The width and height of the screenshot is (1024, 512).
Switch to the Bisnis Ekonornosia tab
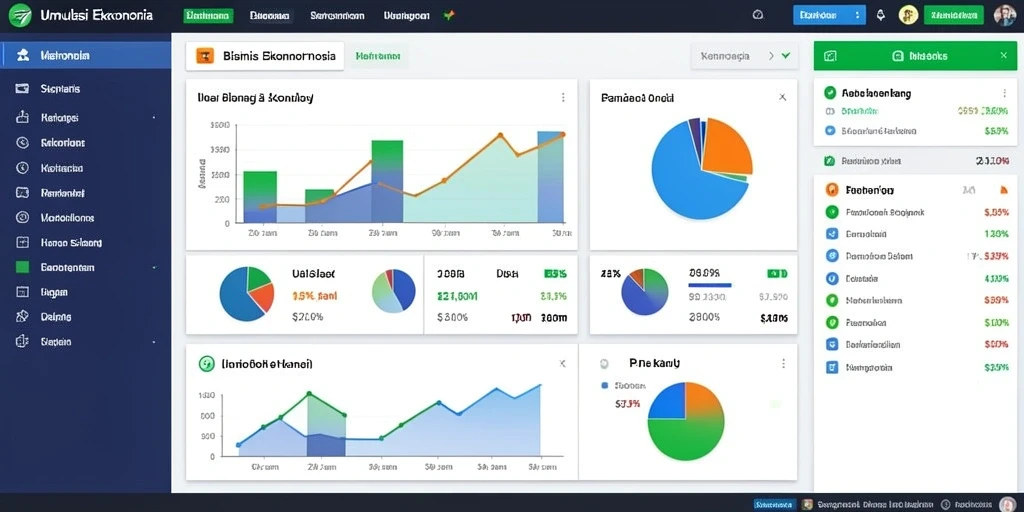[264, 57]
